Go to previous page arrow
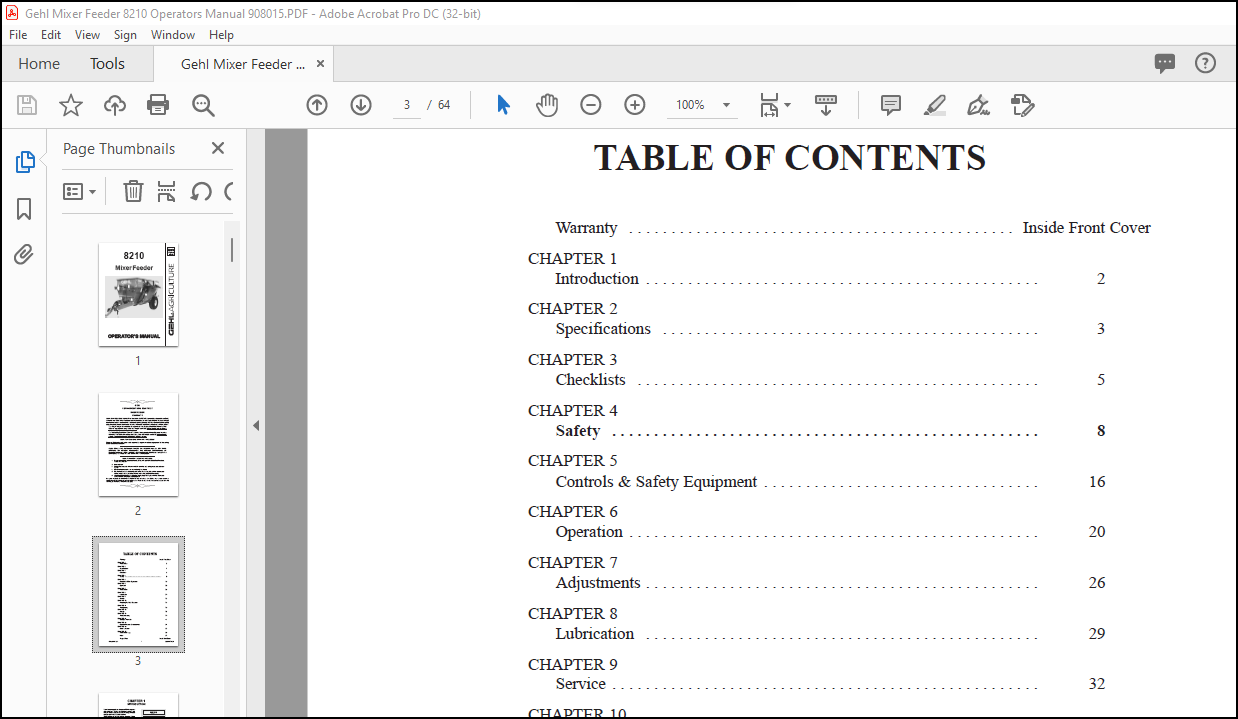The width and height of the screenshot is (1238, 719). click(317, 105)
